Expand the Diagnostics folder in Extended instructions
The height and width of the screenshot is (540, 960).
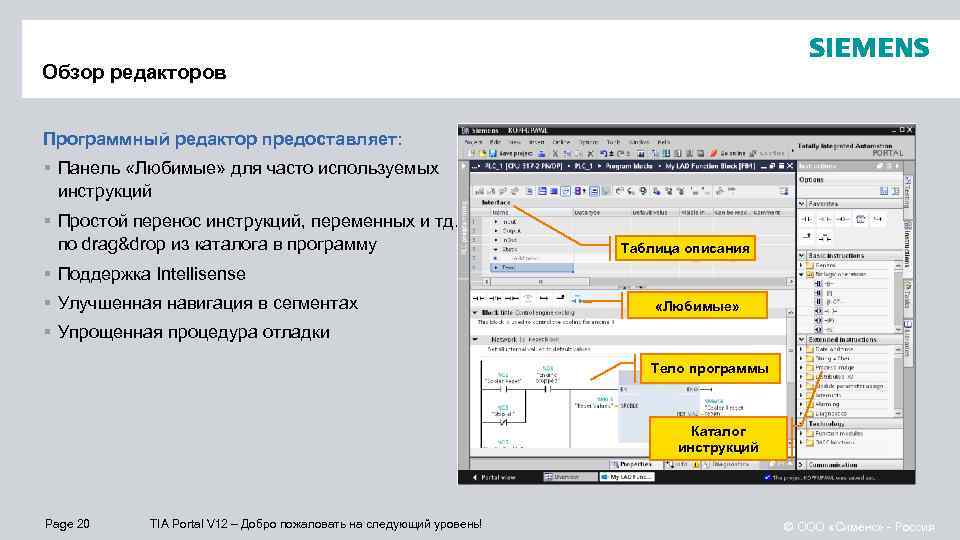click(x=801, y=413)
